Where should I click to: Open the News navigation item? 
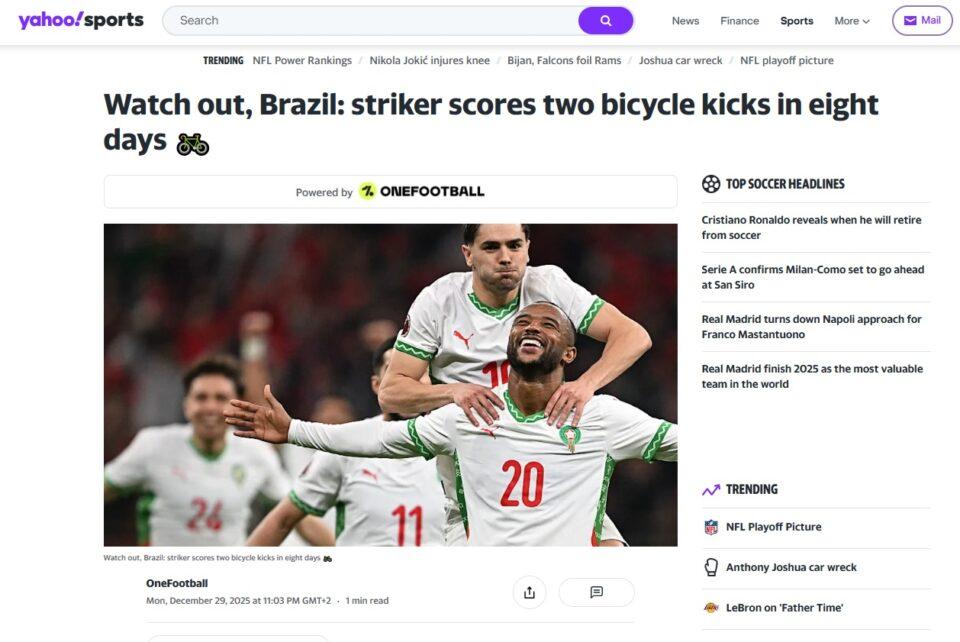(685, 21)
